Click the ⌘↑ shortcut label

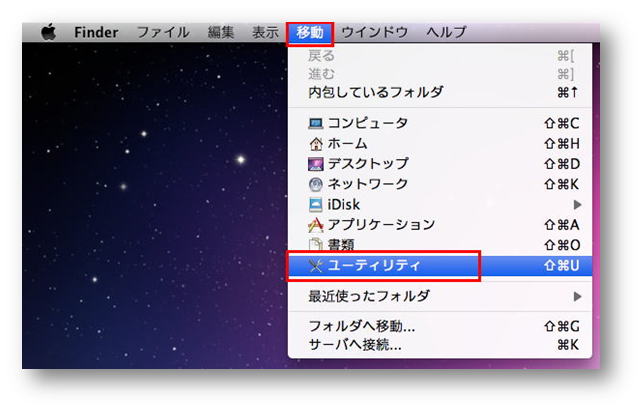pyautogui.click(x=568, y=93)
